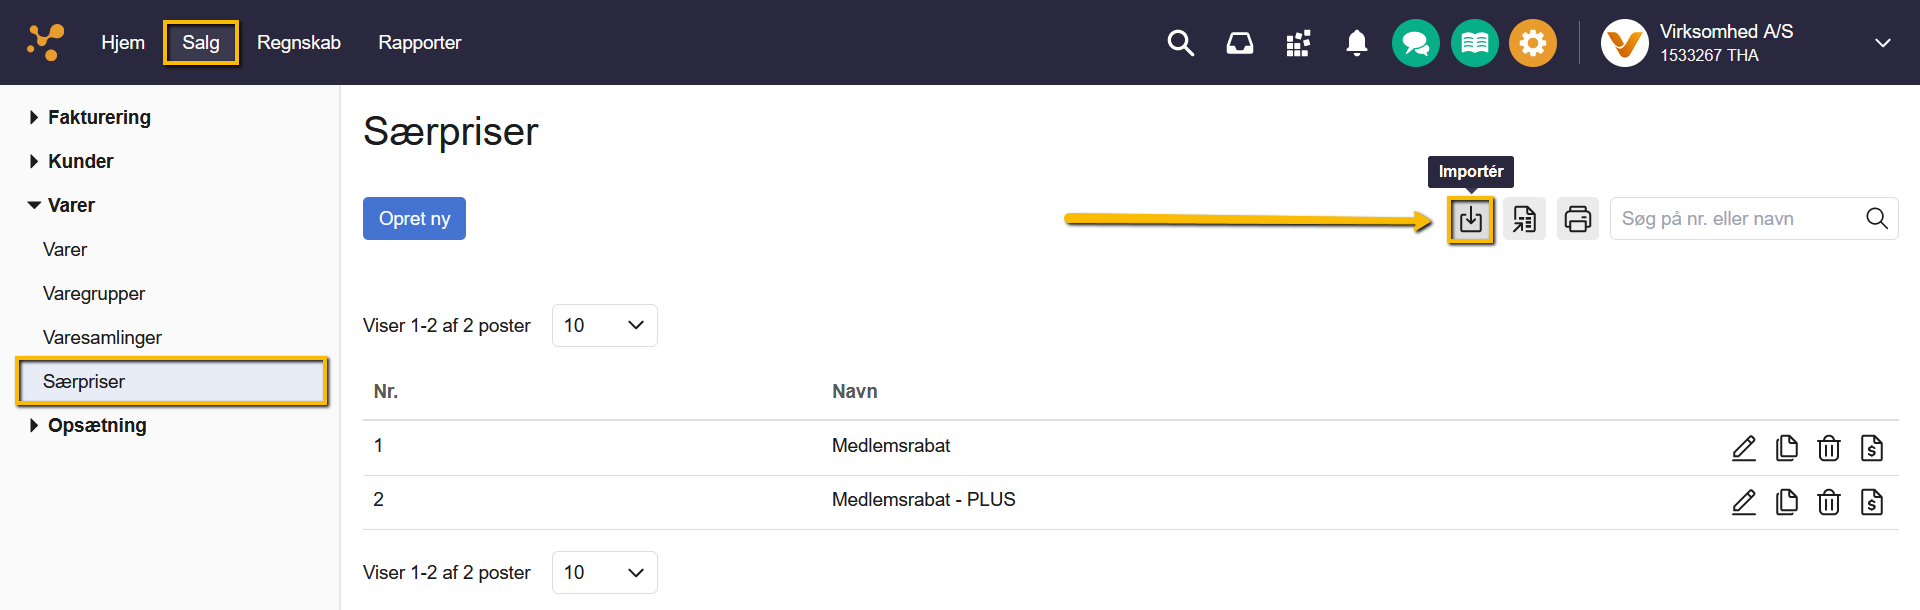
Task: Open price document for Medlemsrabat - PLUS
Action: (x=1872, y=502)
